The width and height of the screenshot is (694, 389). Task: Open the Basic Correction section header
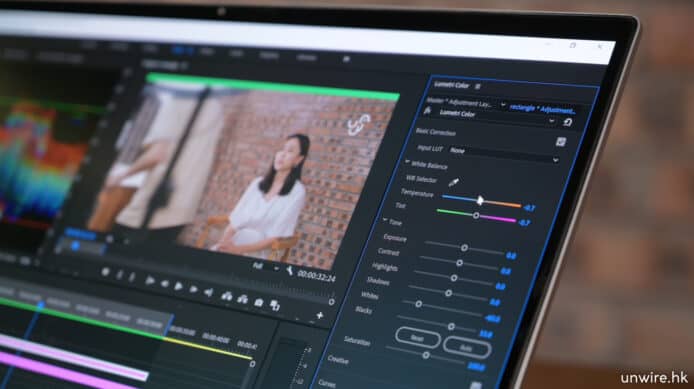436,132
